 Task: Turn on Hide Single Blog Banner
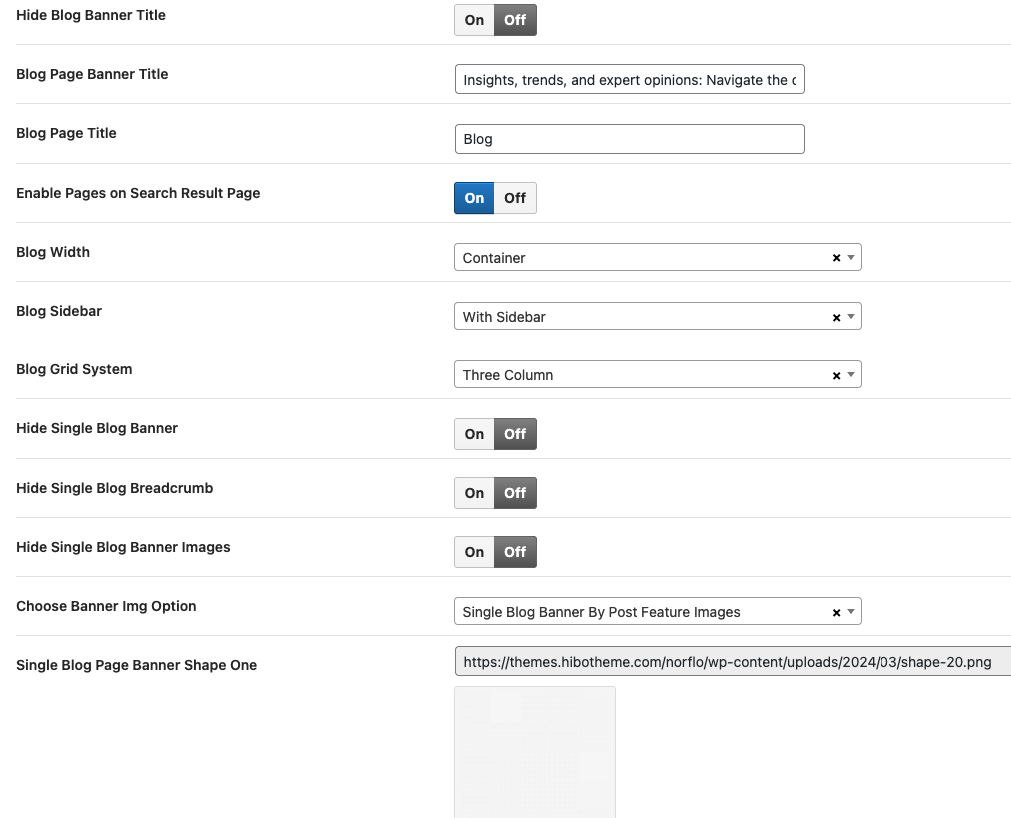(474, 434)
